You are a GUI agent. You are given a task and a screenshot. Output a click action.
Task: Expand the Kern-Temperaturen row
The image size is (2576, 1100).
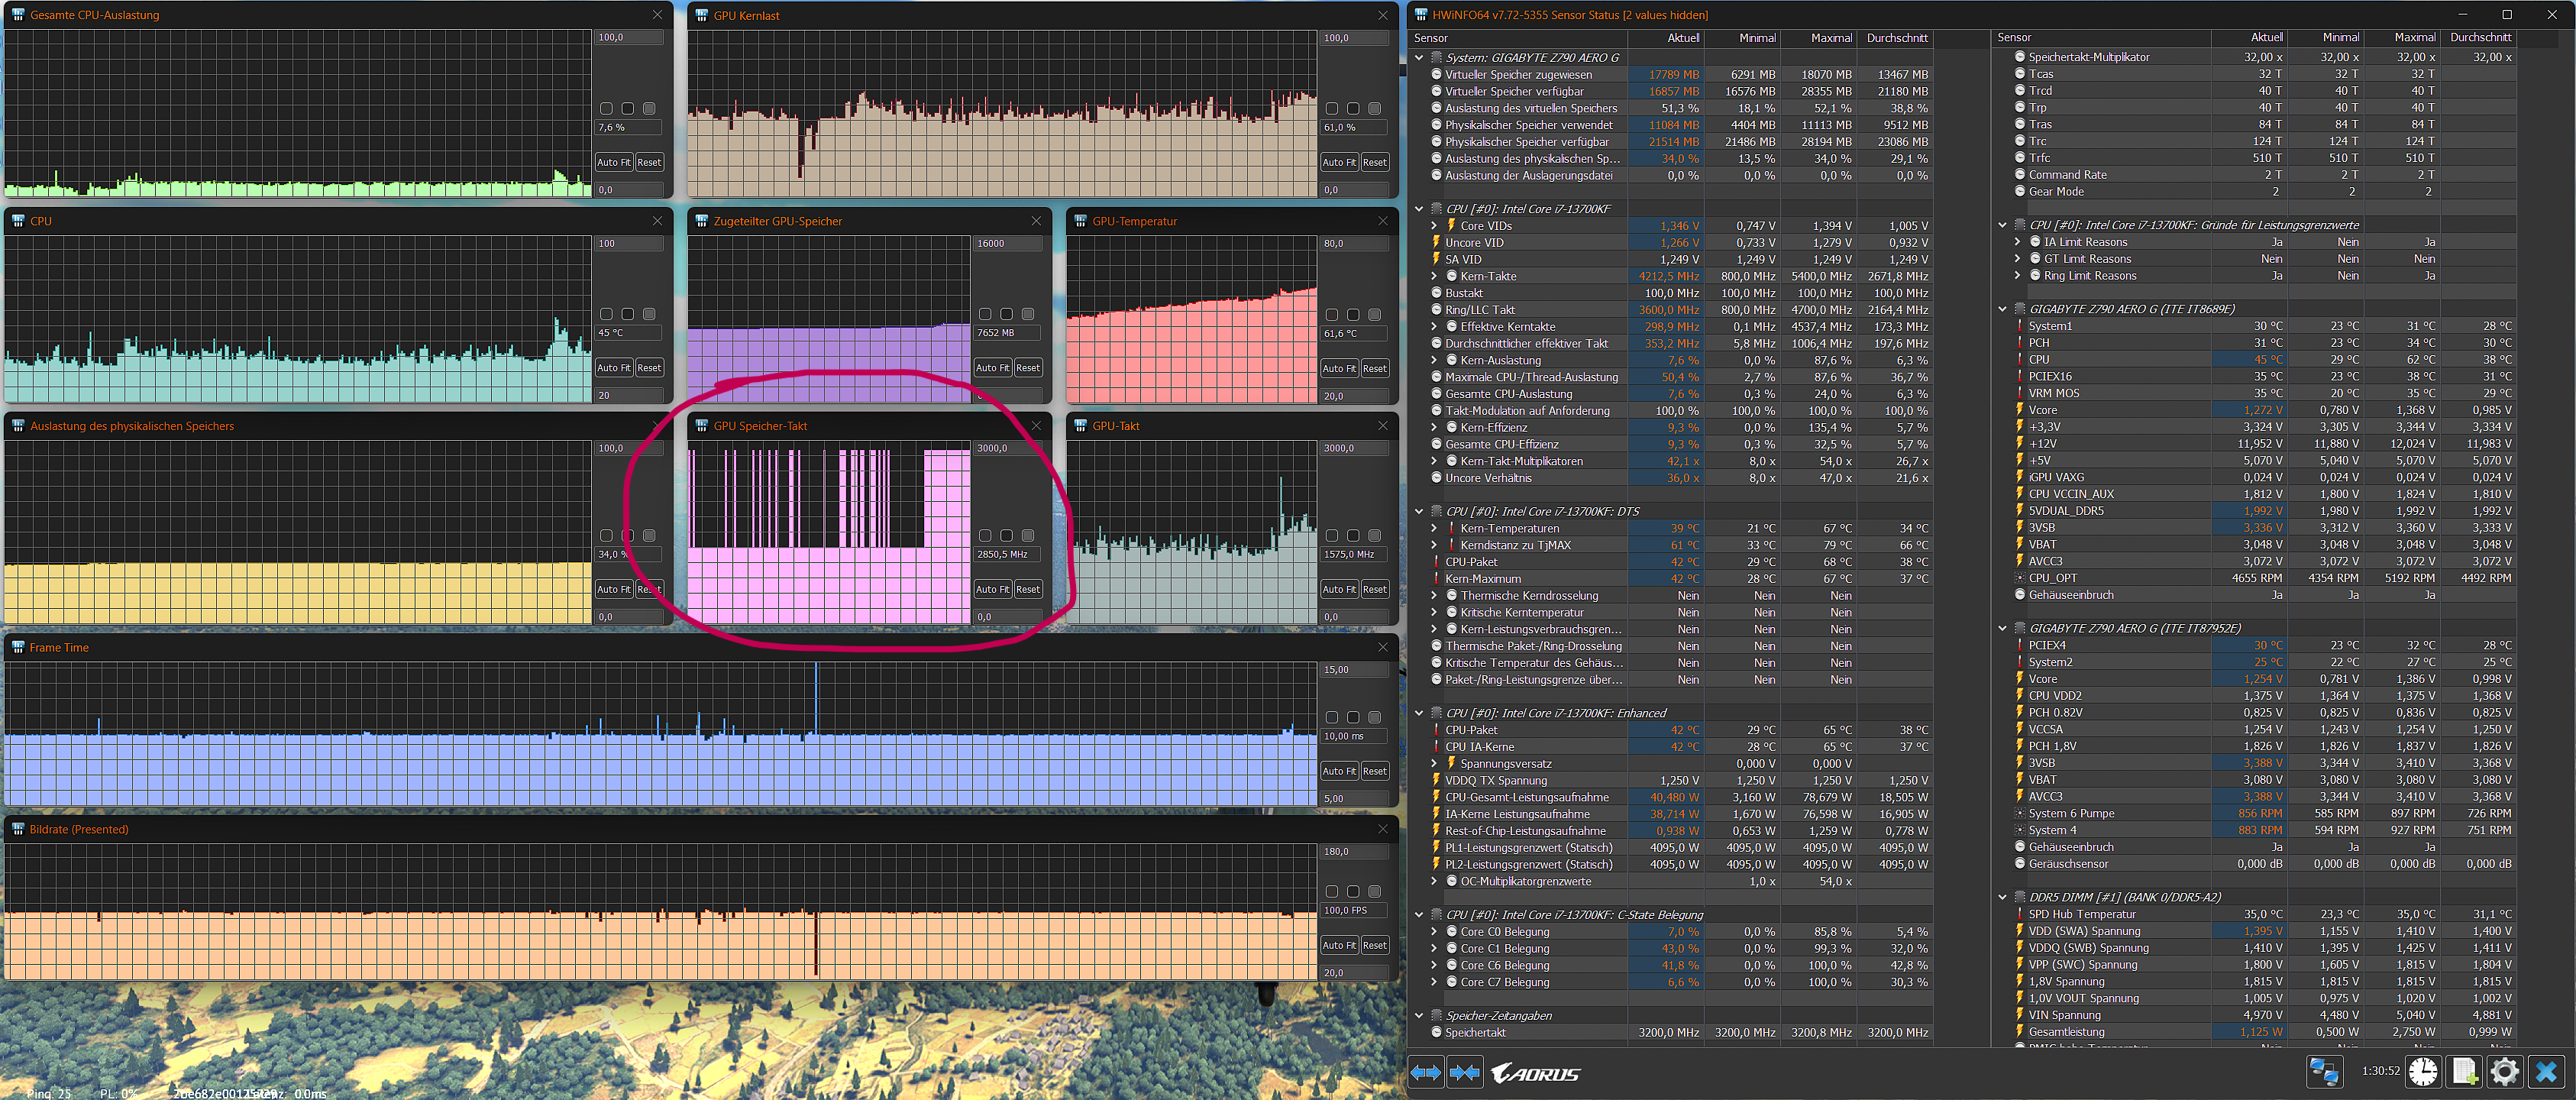1434,528
